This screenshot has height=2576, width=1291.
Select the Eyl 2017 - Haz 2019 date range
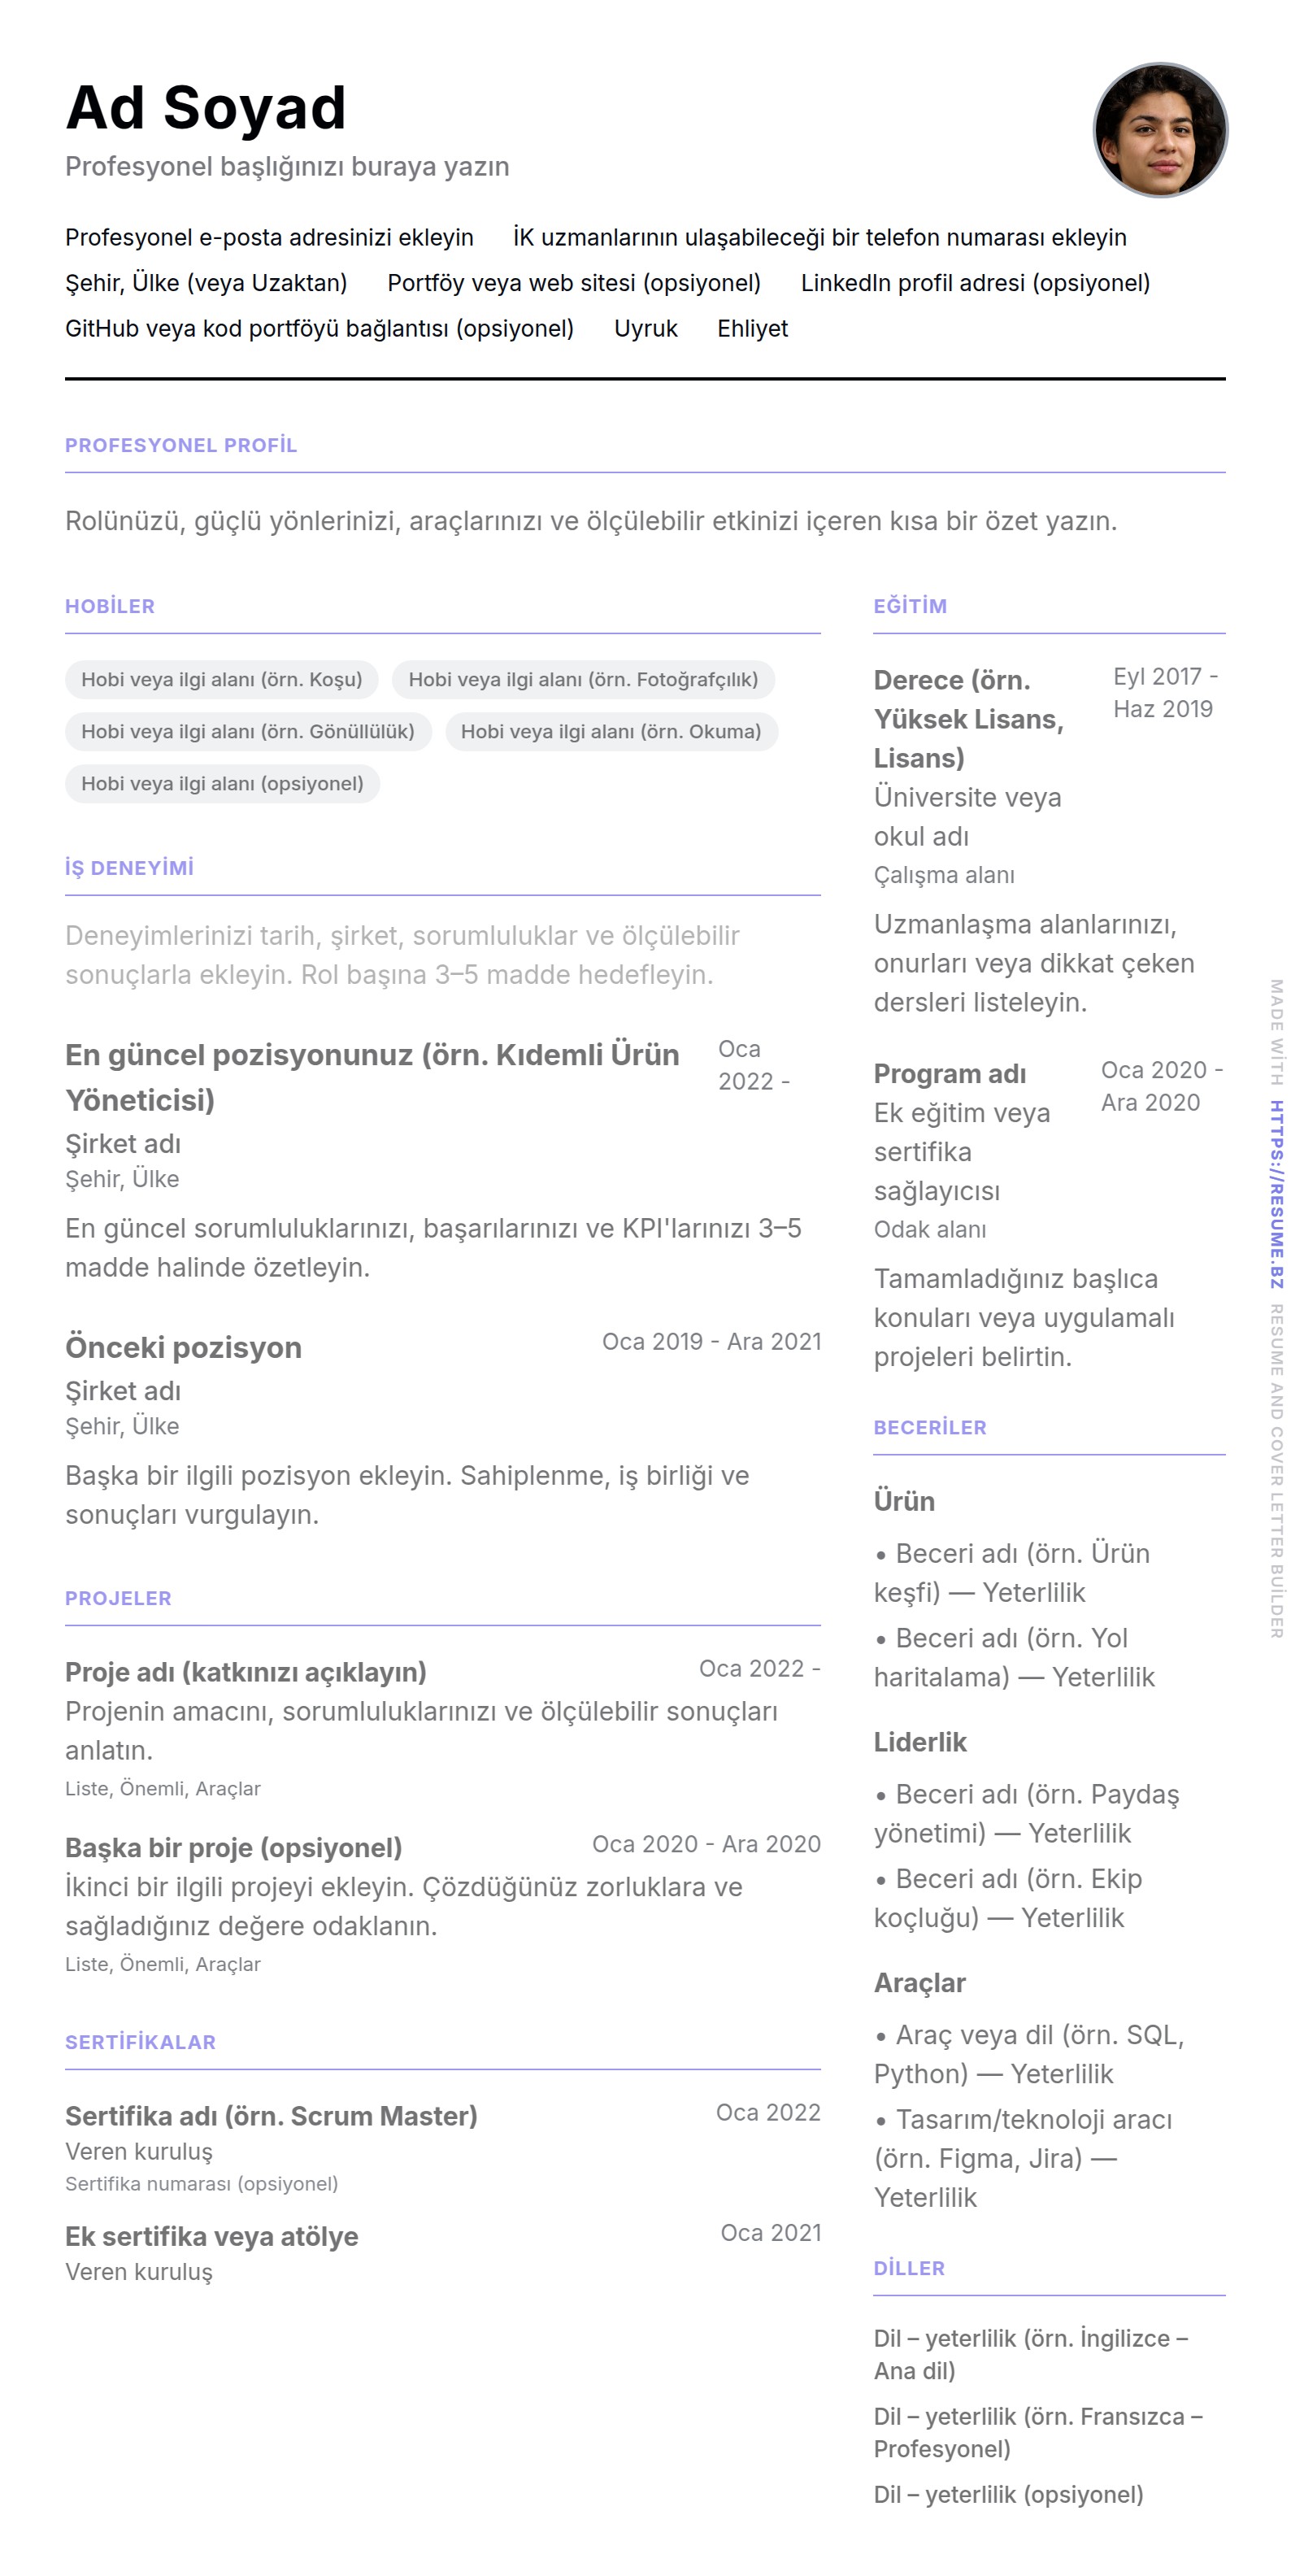click(1163, 692)
